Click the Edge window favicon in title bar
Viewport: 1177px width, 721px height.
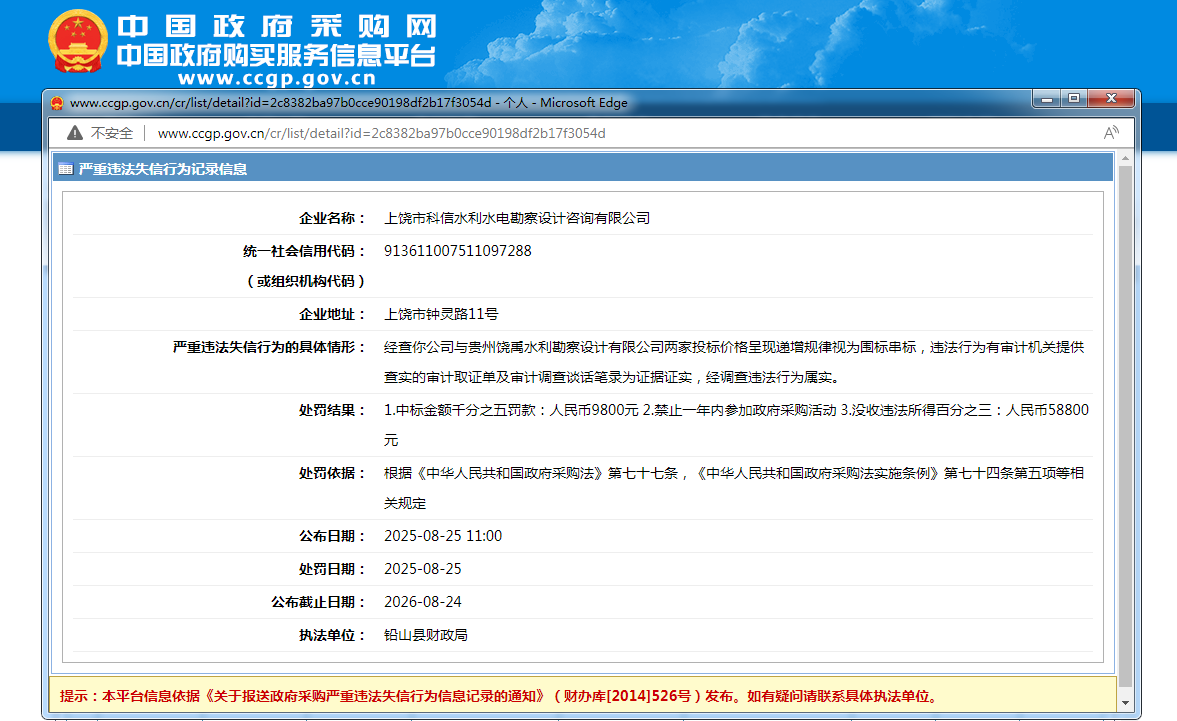tap(57, 103)
